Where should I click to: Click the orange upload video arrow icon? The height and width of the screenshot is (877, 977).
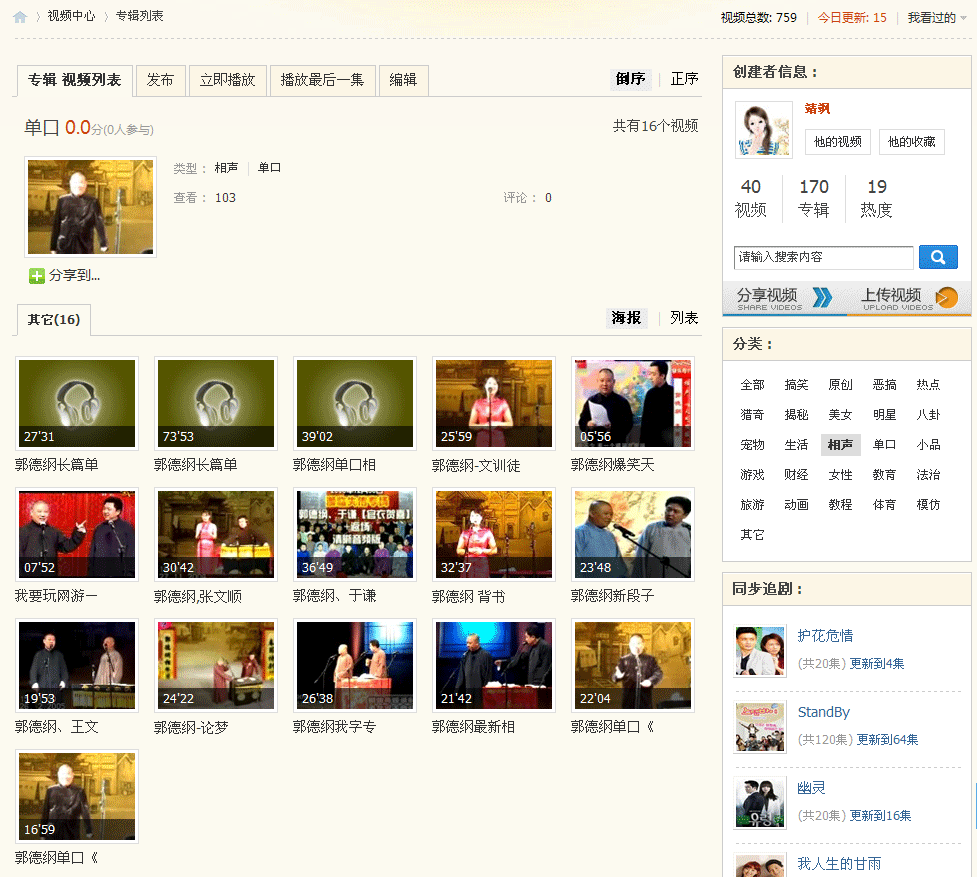tap(946, 298)
